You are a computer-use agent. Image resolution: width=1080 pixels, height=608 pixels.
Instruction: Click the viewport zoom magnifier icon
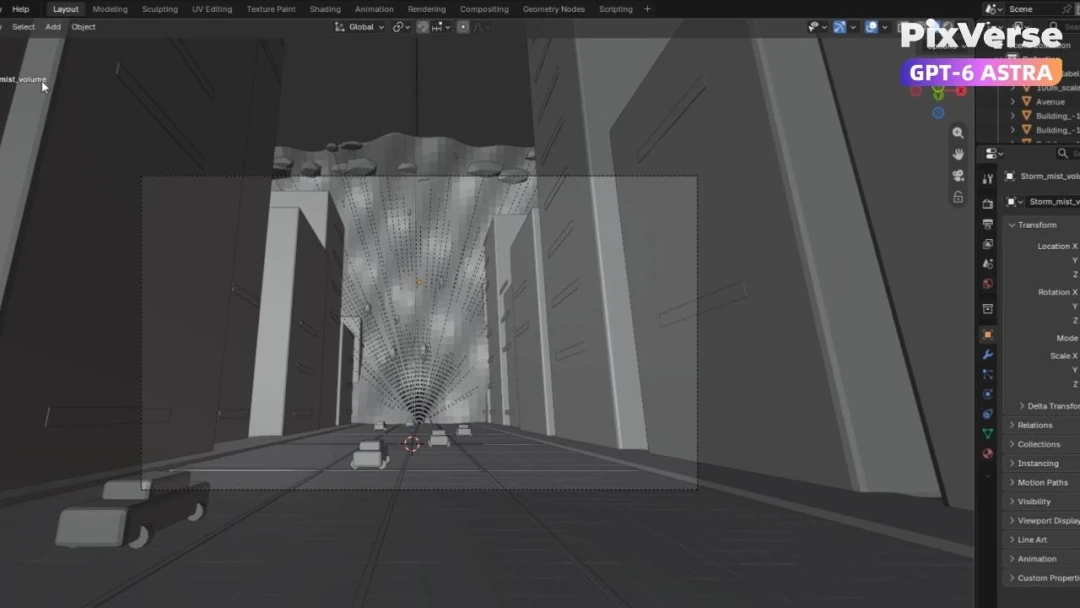958,133
